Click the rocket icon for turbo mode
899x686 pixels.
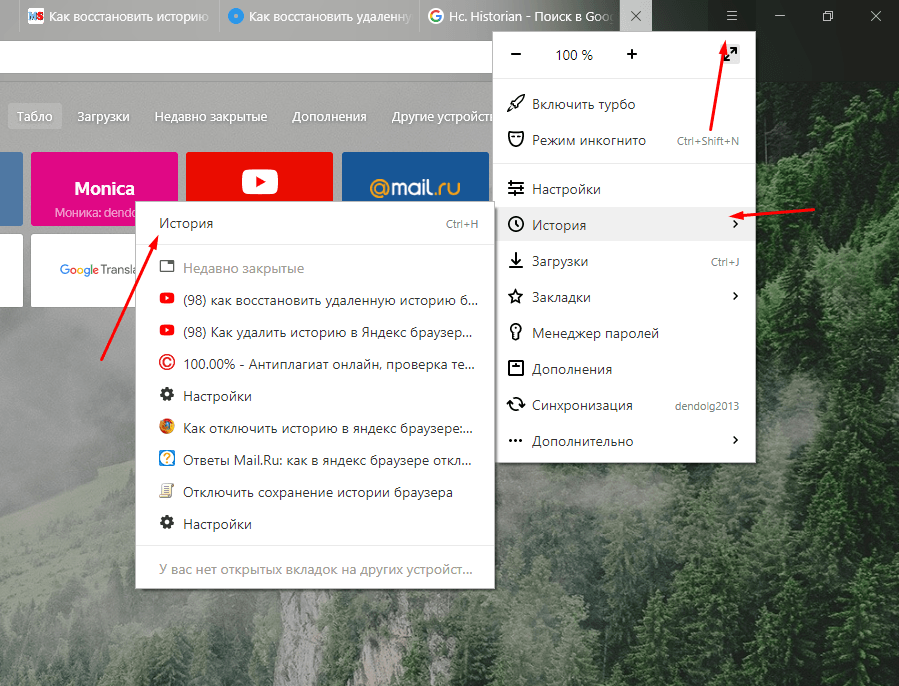(x=515, y=104)
